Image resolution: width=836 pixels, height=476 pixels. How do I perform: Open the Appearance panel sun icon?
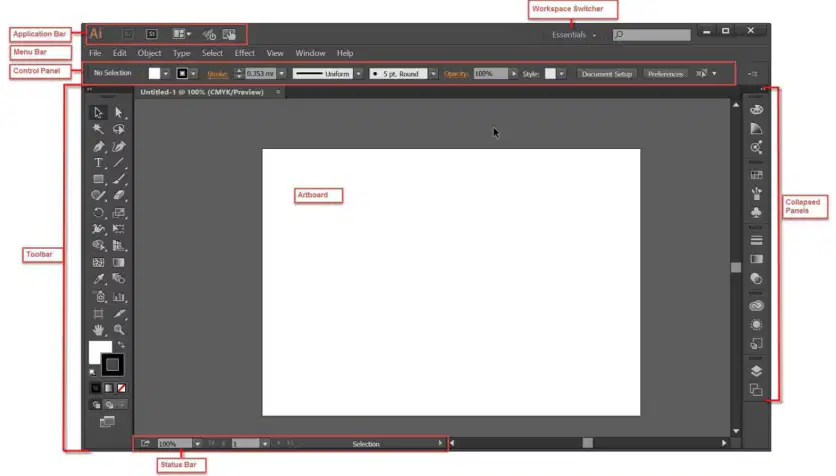(756, 325)
